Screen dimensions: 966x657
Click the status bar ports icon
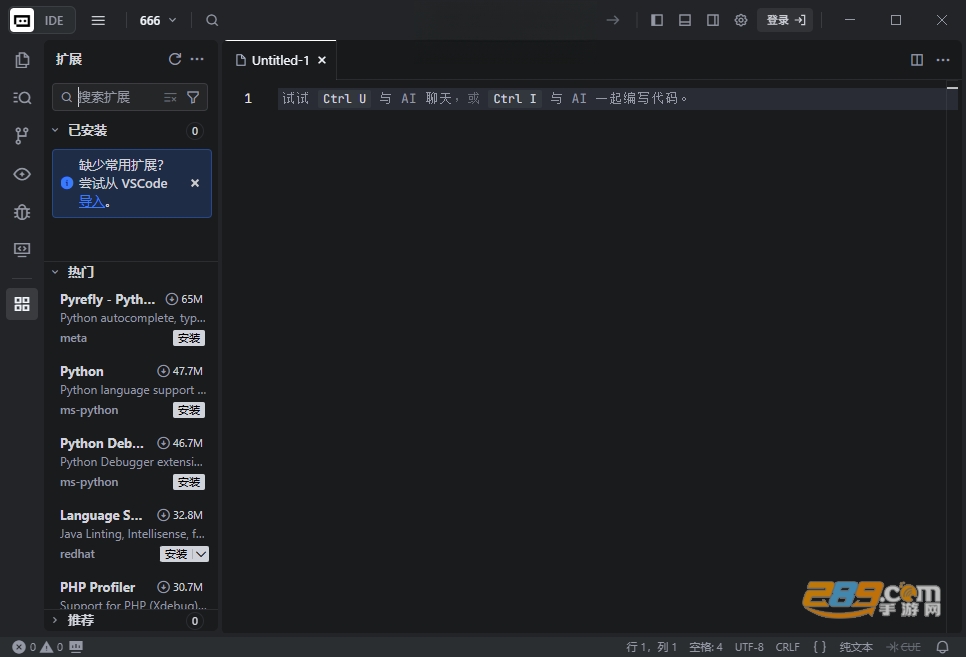76,647
